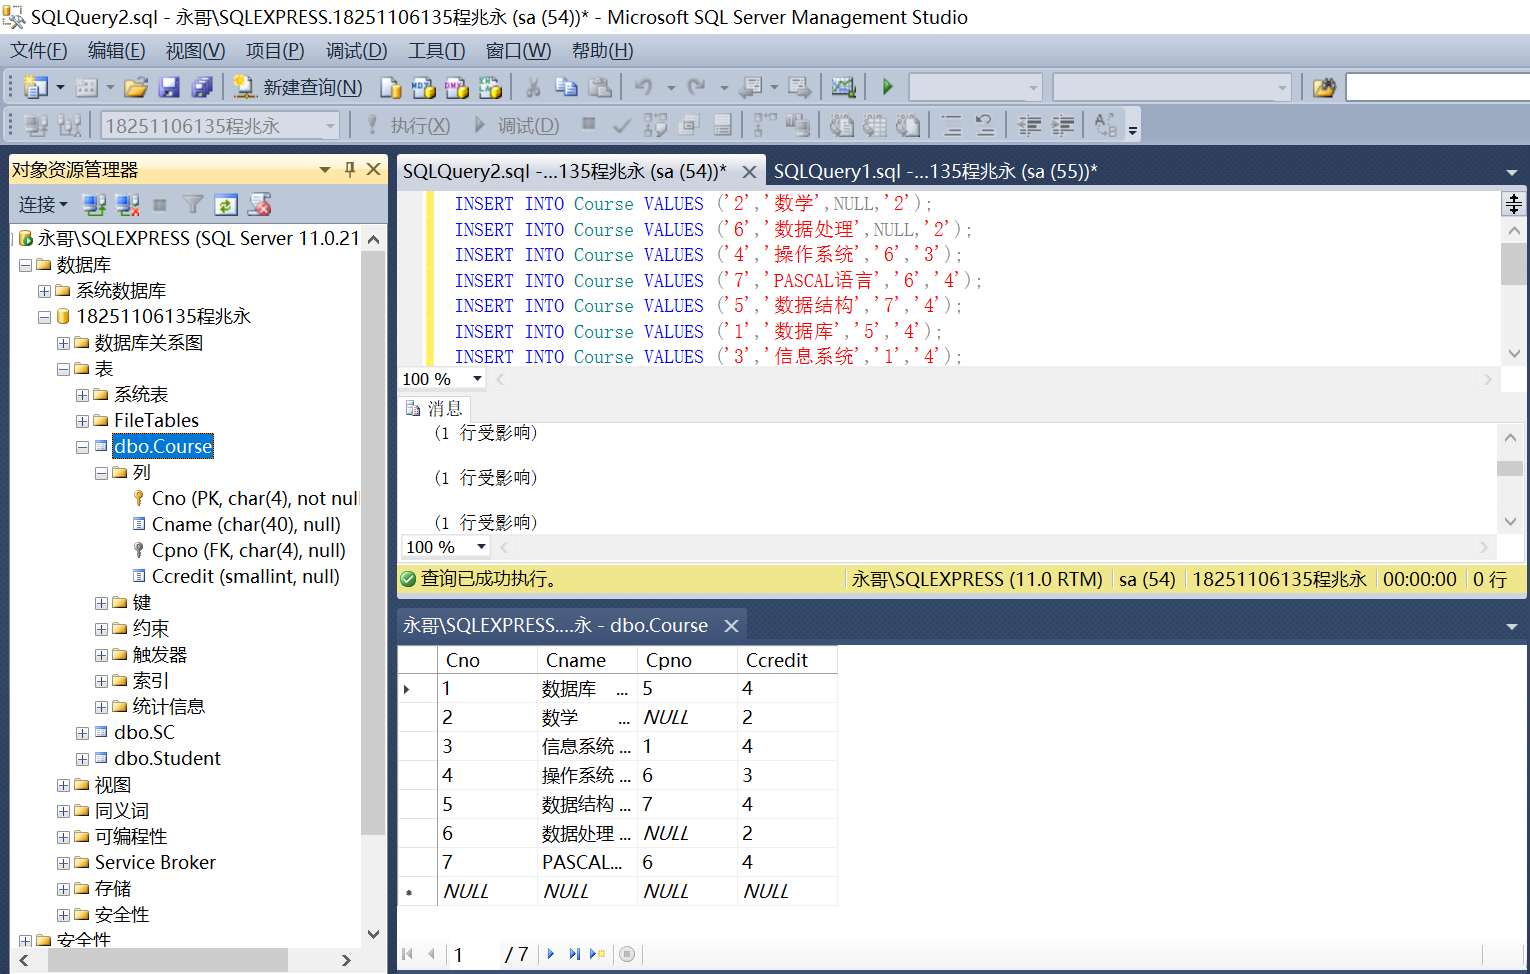Viewport: 1530px width, 974px height.
Task: Click the PASCAL... cell in the grid
Action: point(587,863)
